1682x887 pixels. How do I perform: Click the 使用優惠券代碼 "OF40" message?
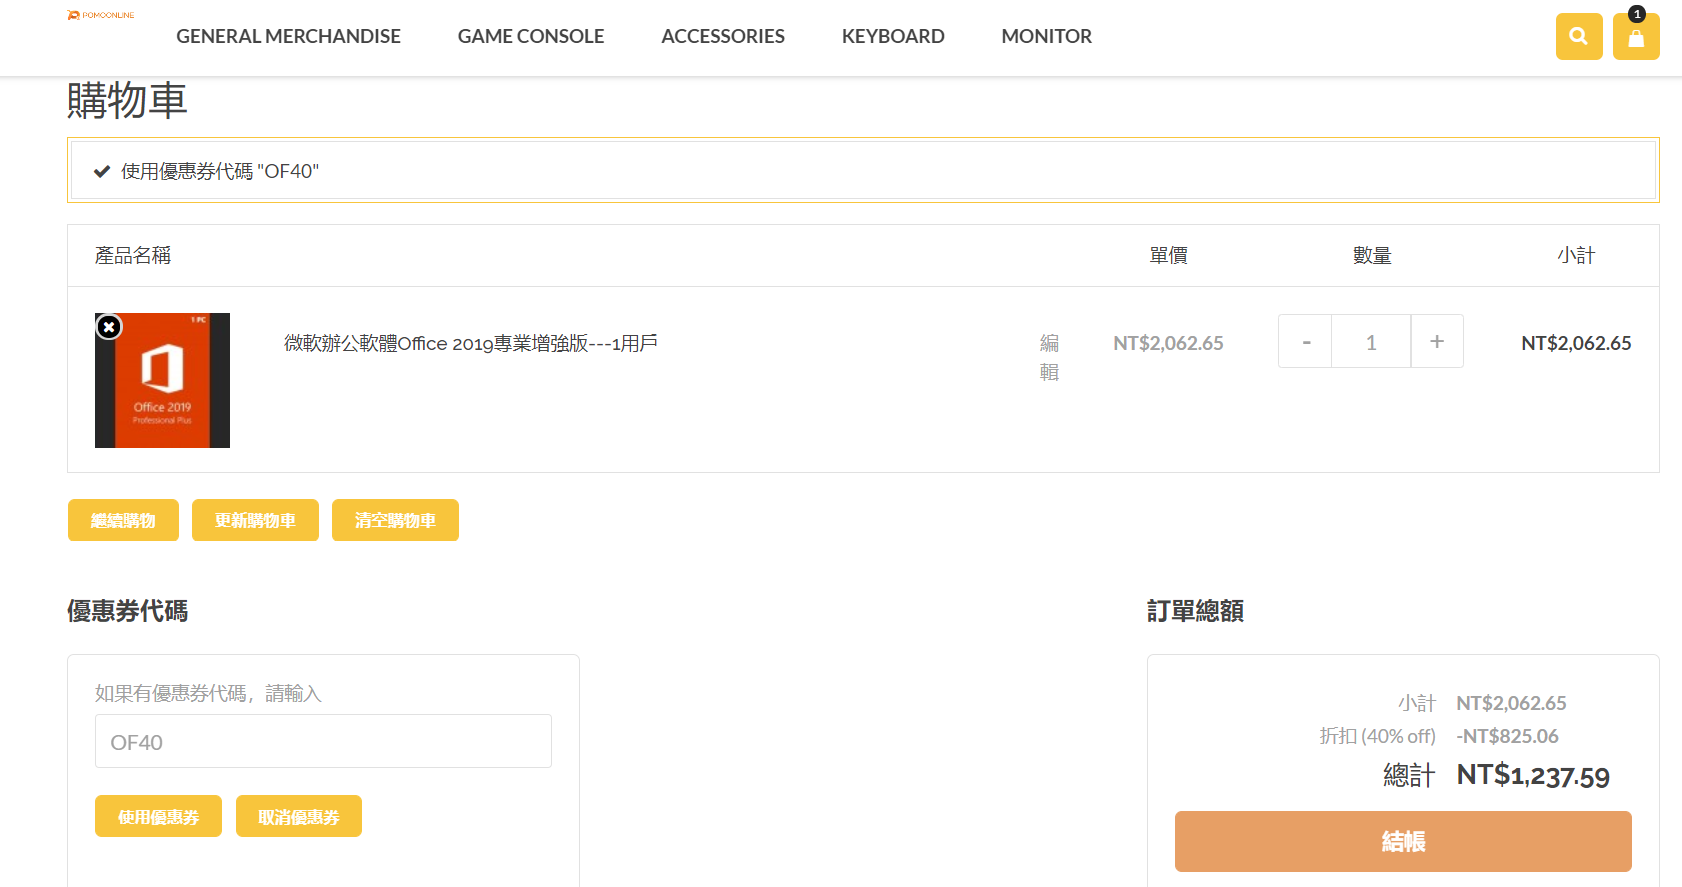(220, 171)
